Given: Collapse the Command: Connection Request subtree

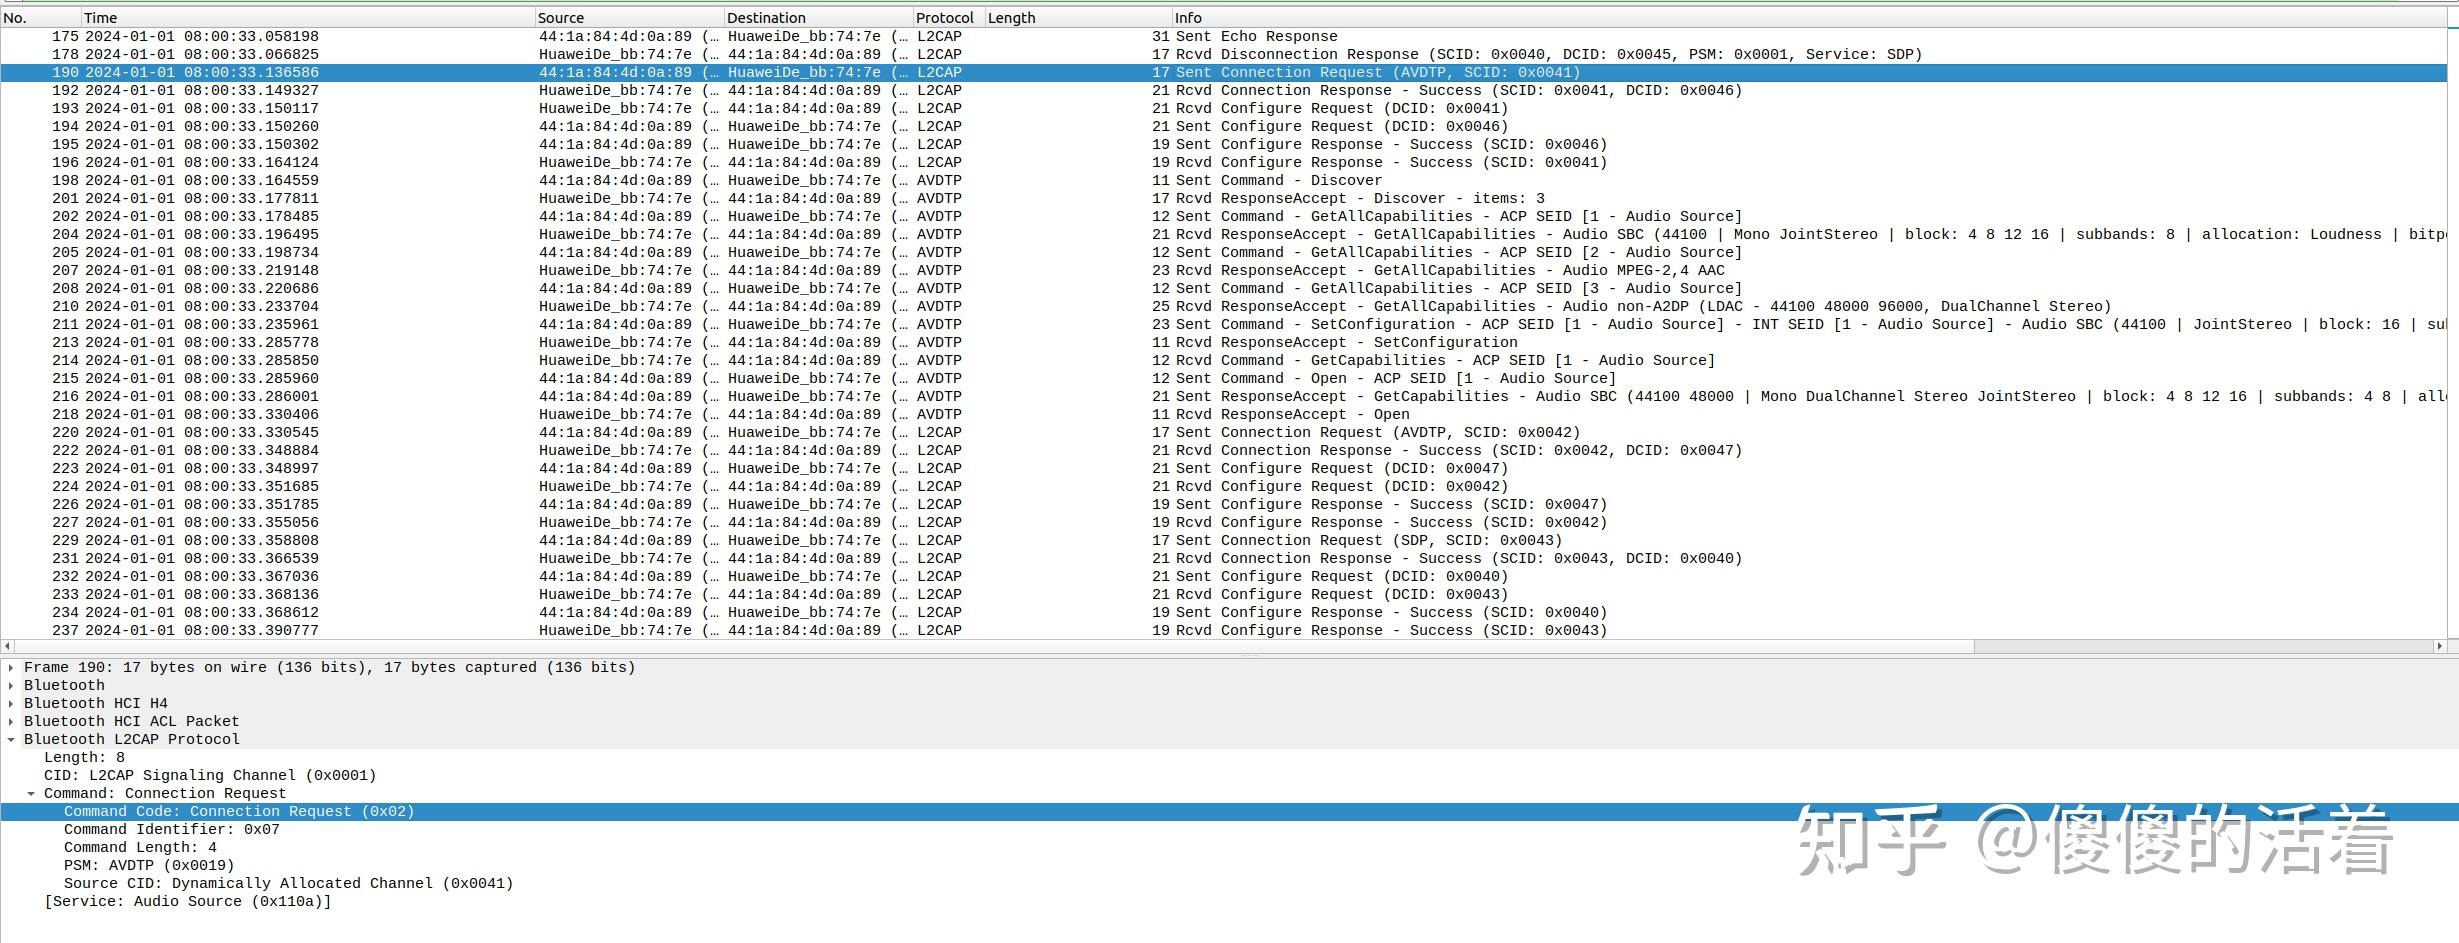Looking at the screenshot, I should [x=31, y=794].
